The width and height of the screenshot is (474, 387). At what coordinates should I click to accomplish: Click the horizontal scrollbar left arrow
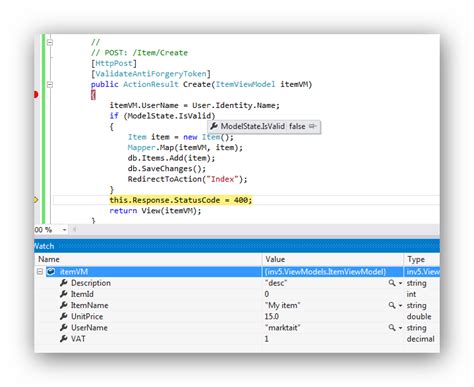click(74, 229)
